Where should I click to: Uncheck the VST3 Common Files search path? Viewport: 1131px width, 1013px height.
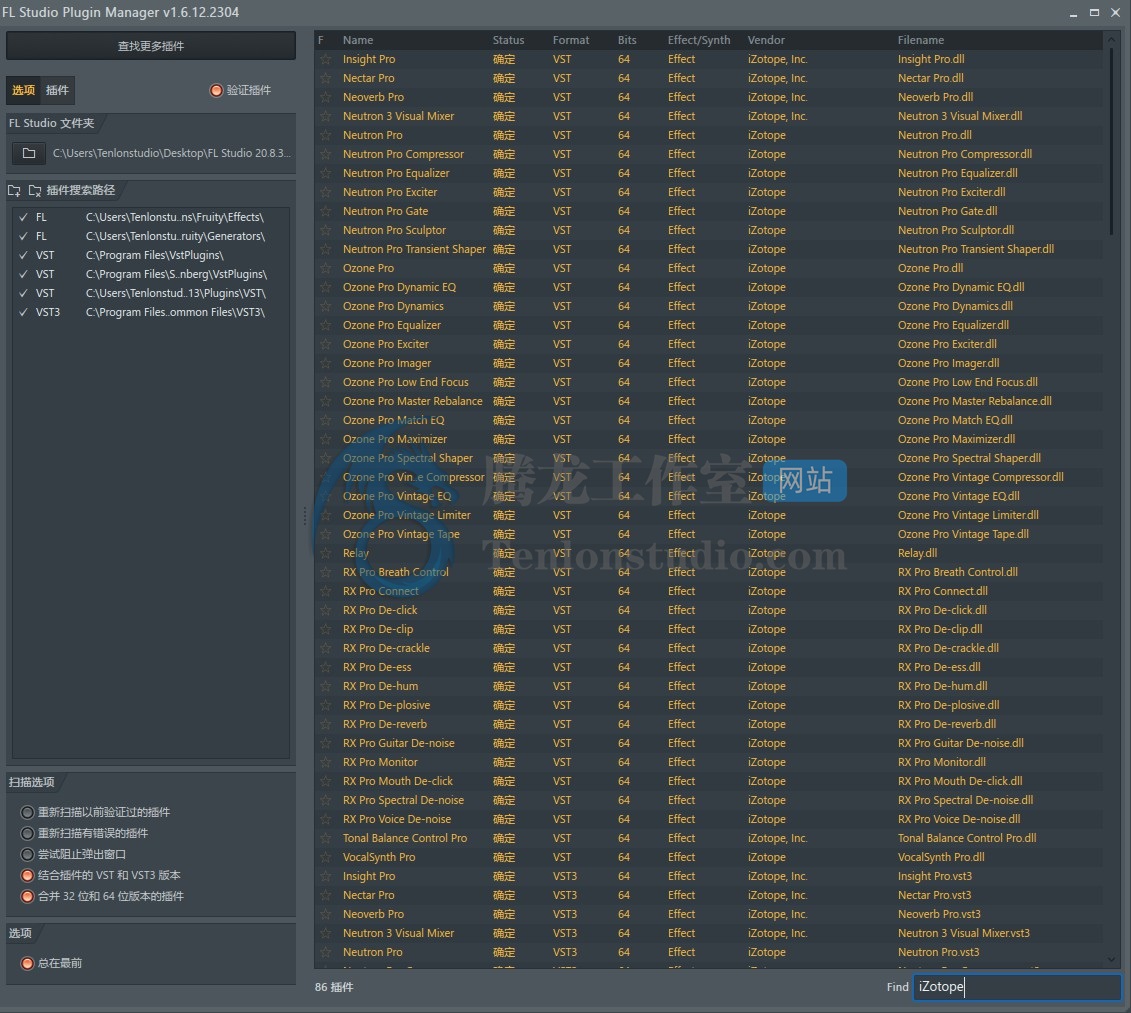click(x=24, y=312)
